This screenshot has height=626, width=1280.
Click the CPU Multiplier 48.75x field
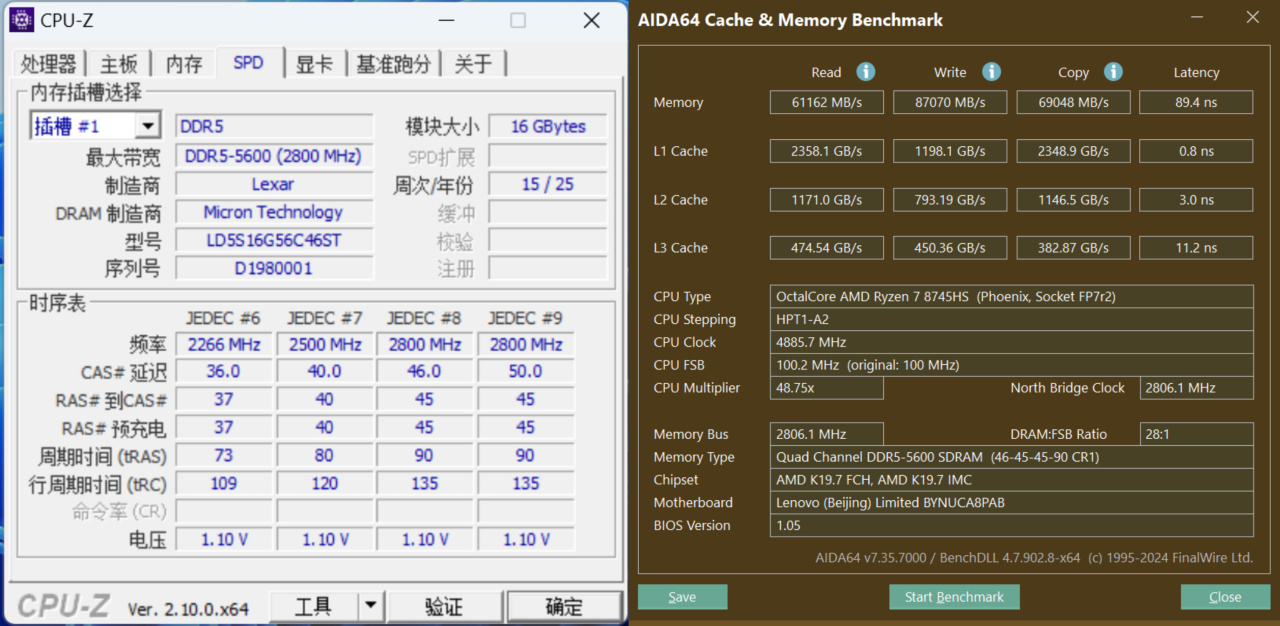click(x=826, y=388)
